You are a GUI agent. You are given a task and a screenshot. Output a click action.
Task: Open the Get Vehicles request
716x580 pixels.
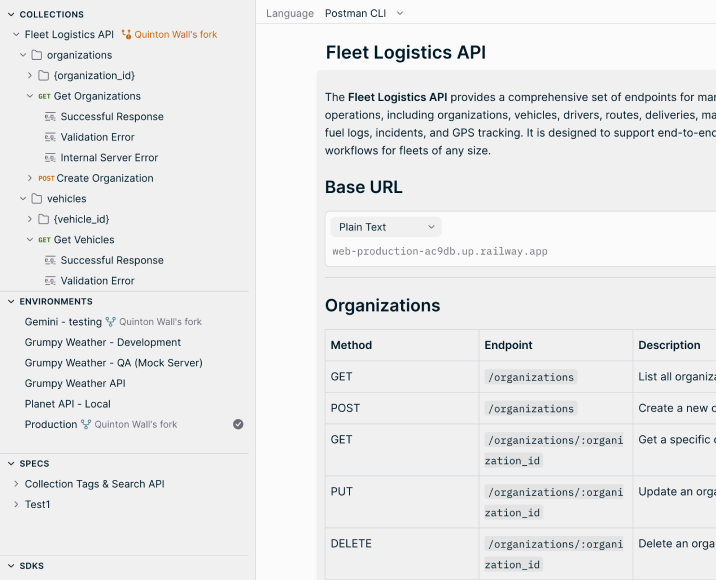84,240
